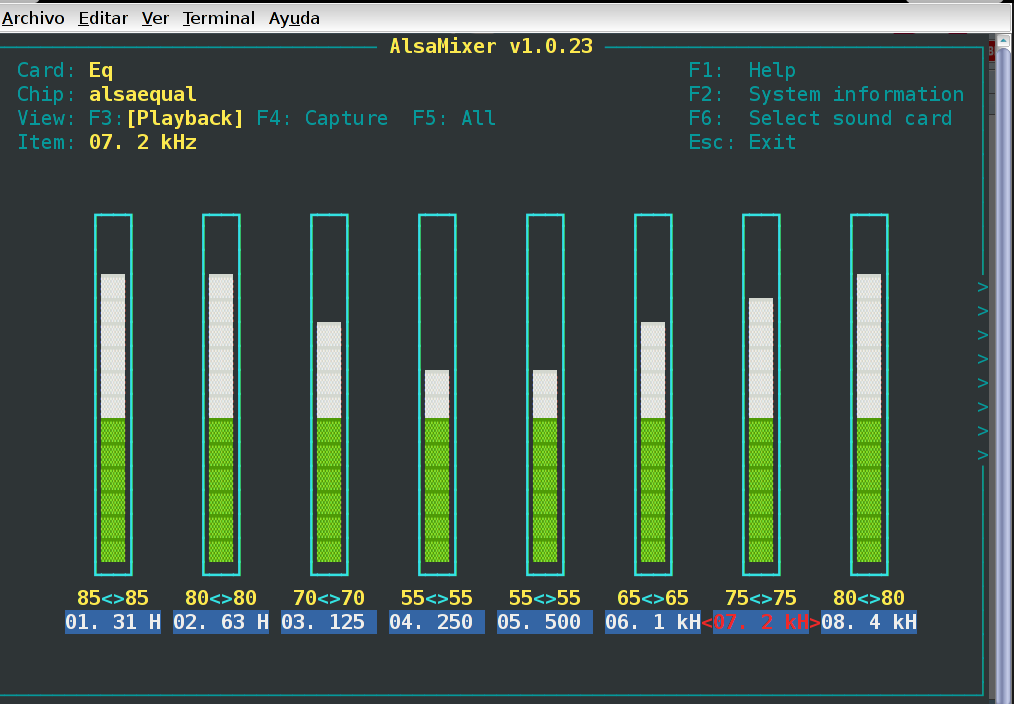The image size is (1014, 704).
Task: Click the 1 kHz equalizer band bar
Action: (x=653, y=394)
